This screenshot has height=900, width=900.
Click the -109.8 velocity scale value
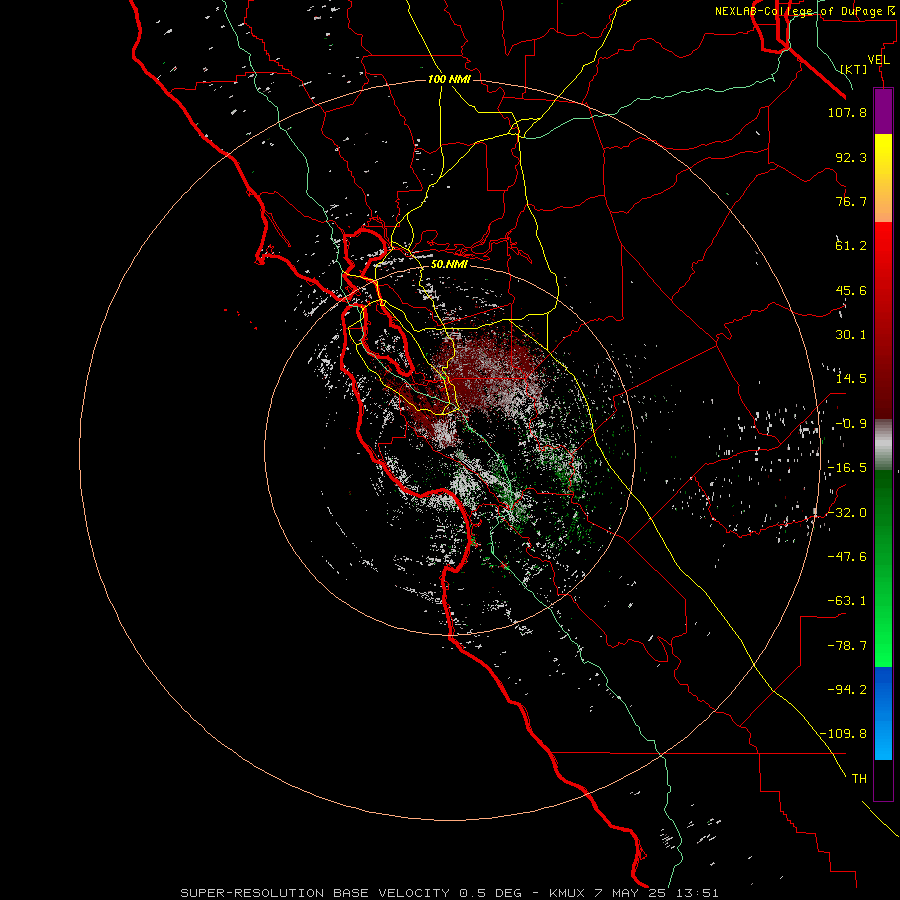pyautogui.click(x=843, y=734)
